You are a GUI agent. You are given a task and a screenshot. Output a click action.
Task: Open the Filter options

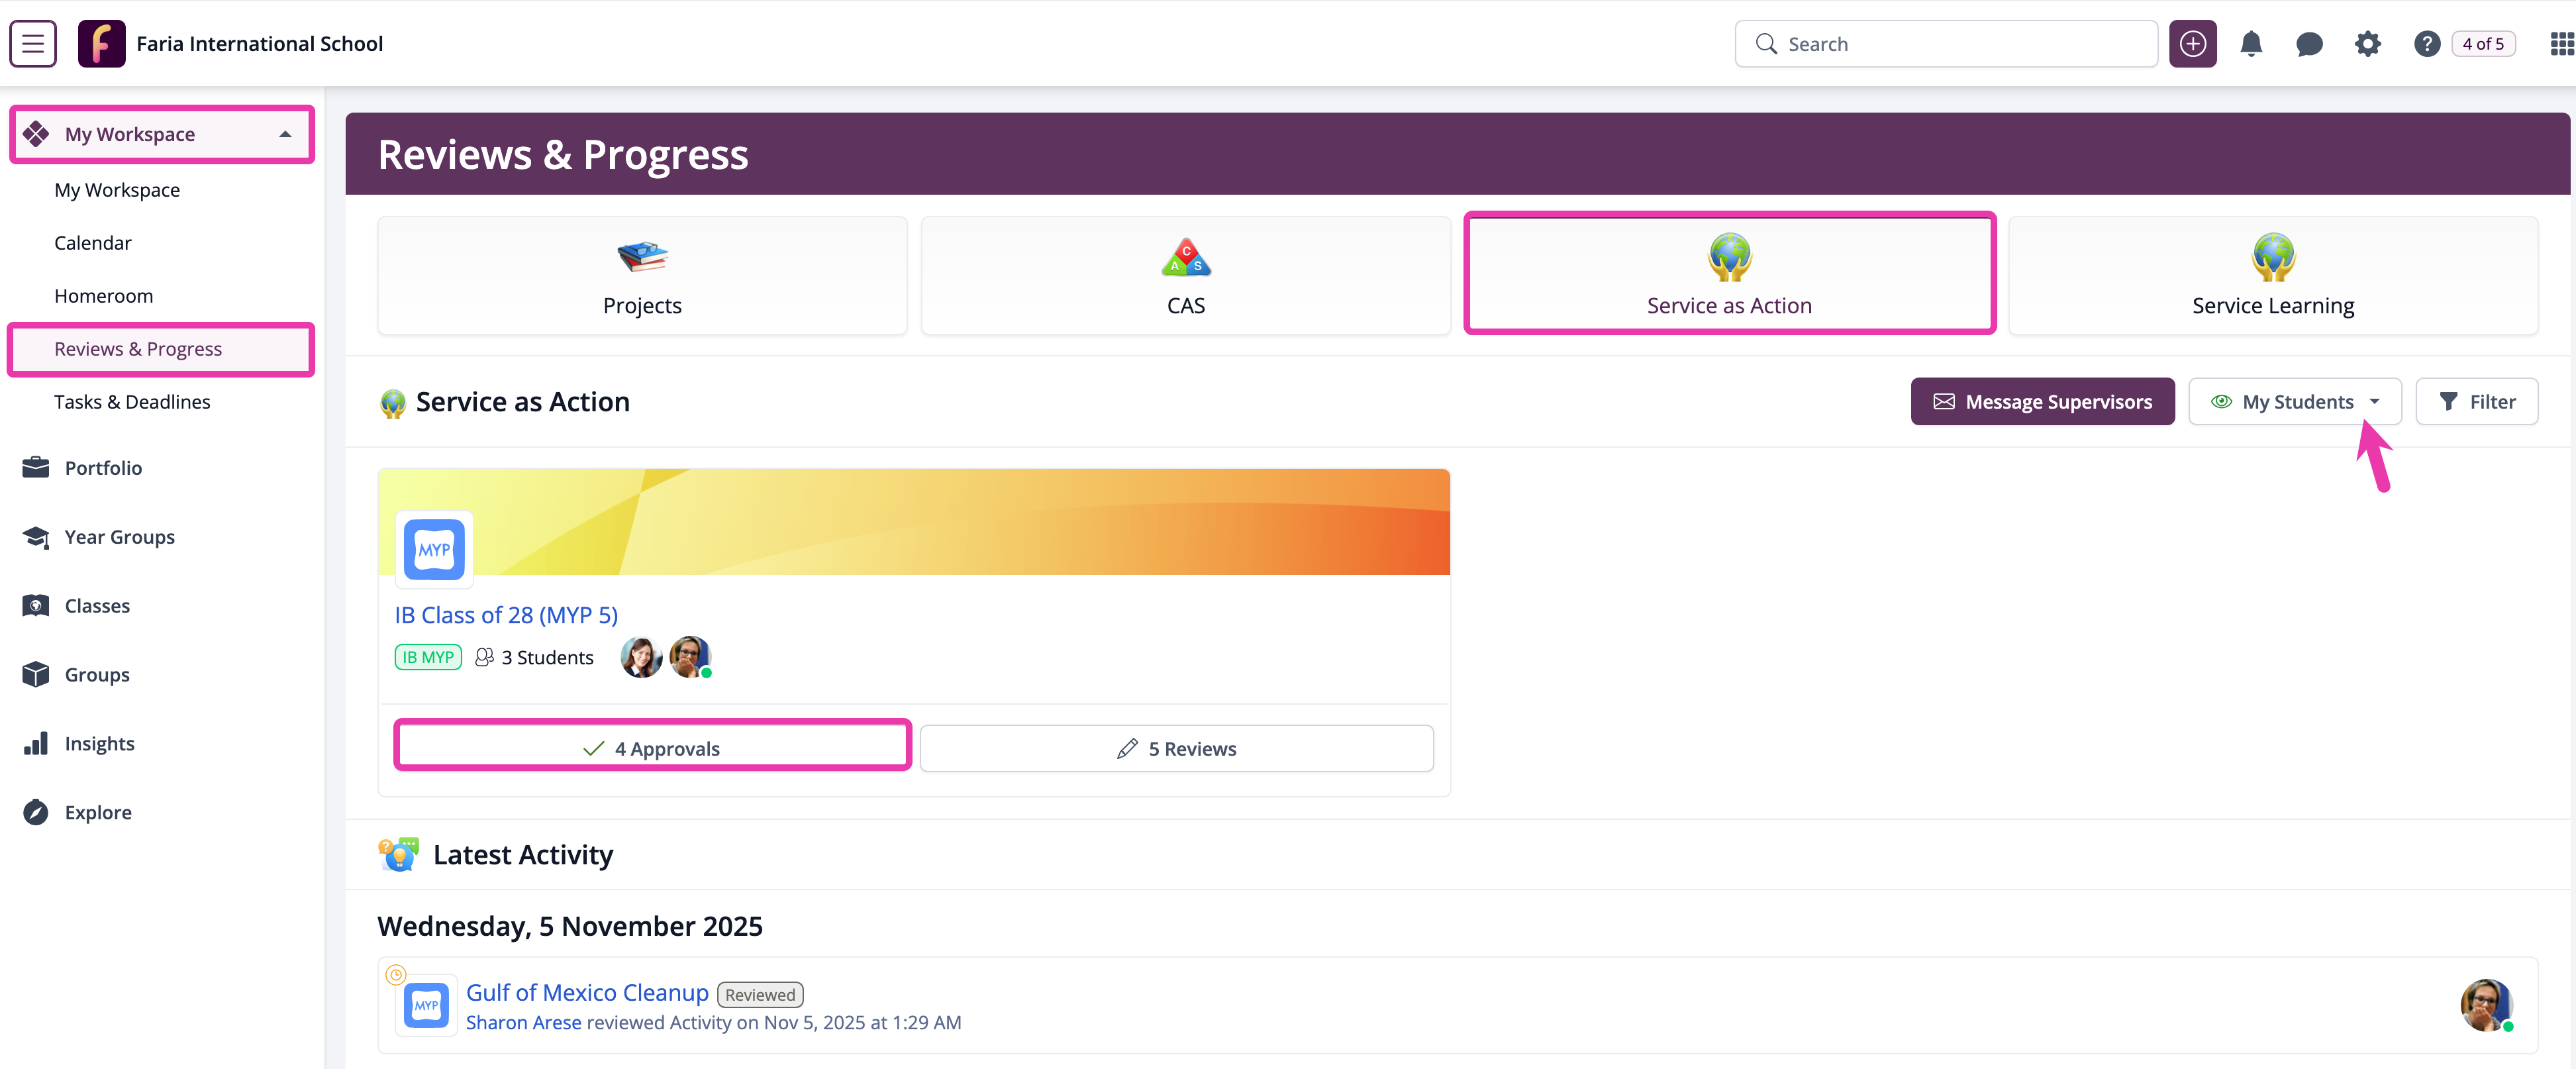point(2476,402)
